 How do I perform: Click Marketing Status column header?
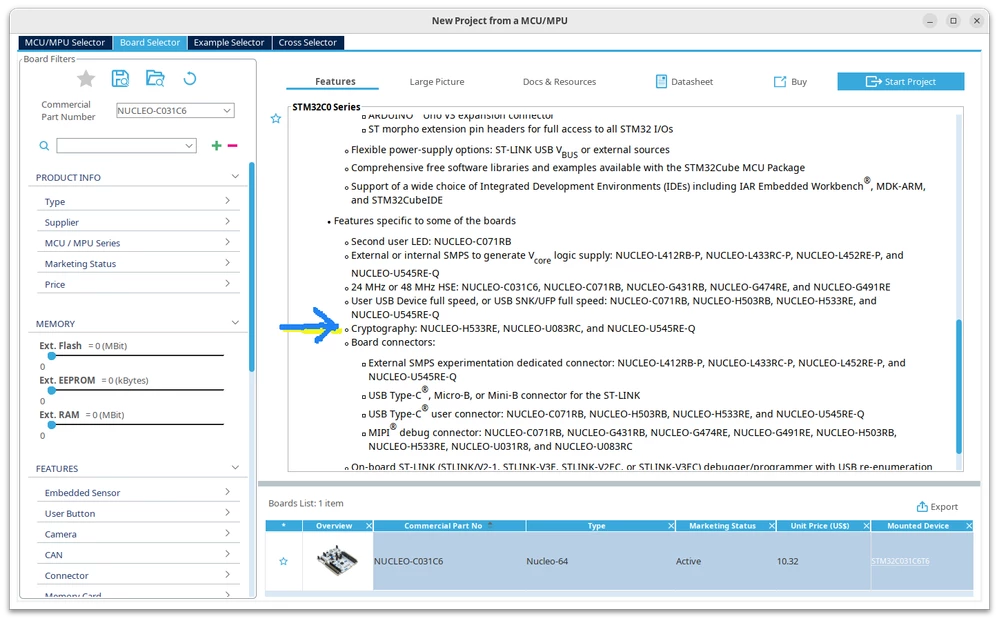722,525
